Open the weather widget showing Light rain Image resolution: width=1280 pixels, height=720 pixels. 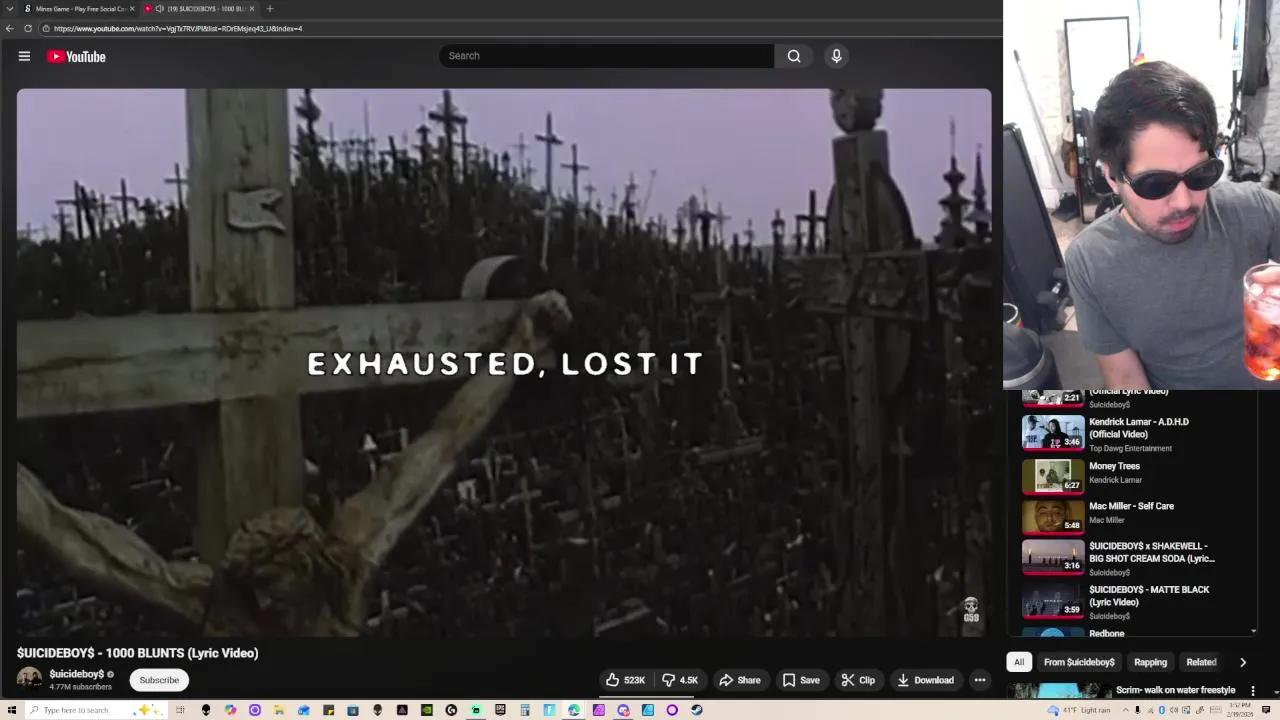[1080, 710]
